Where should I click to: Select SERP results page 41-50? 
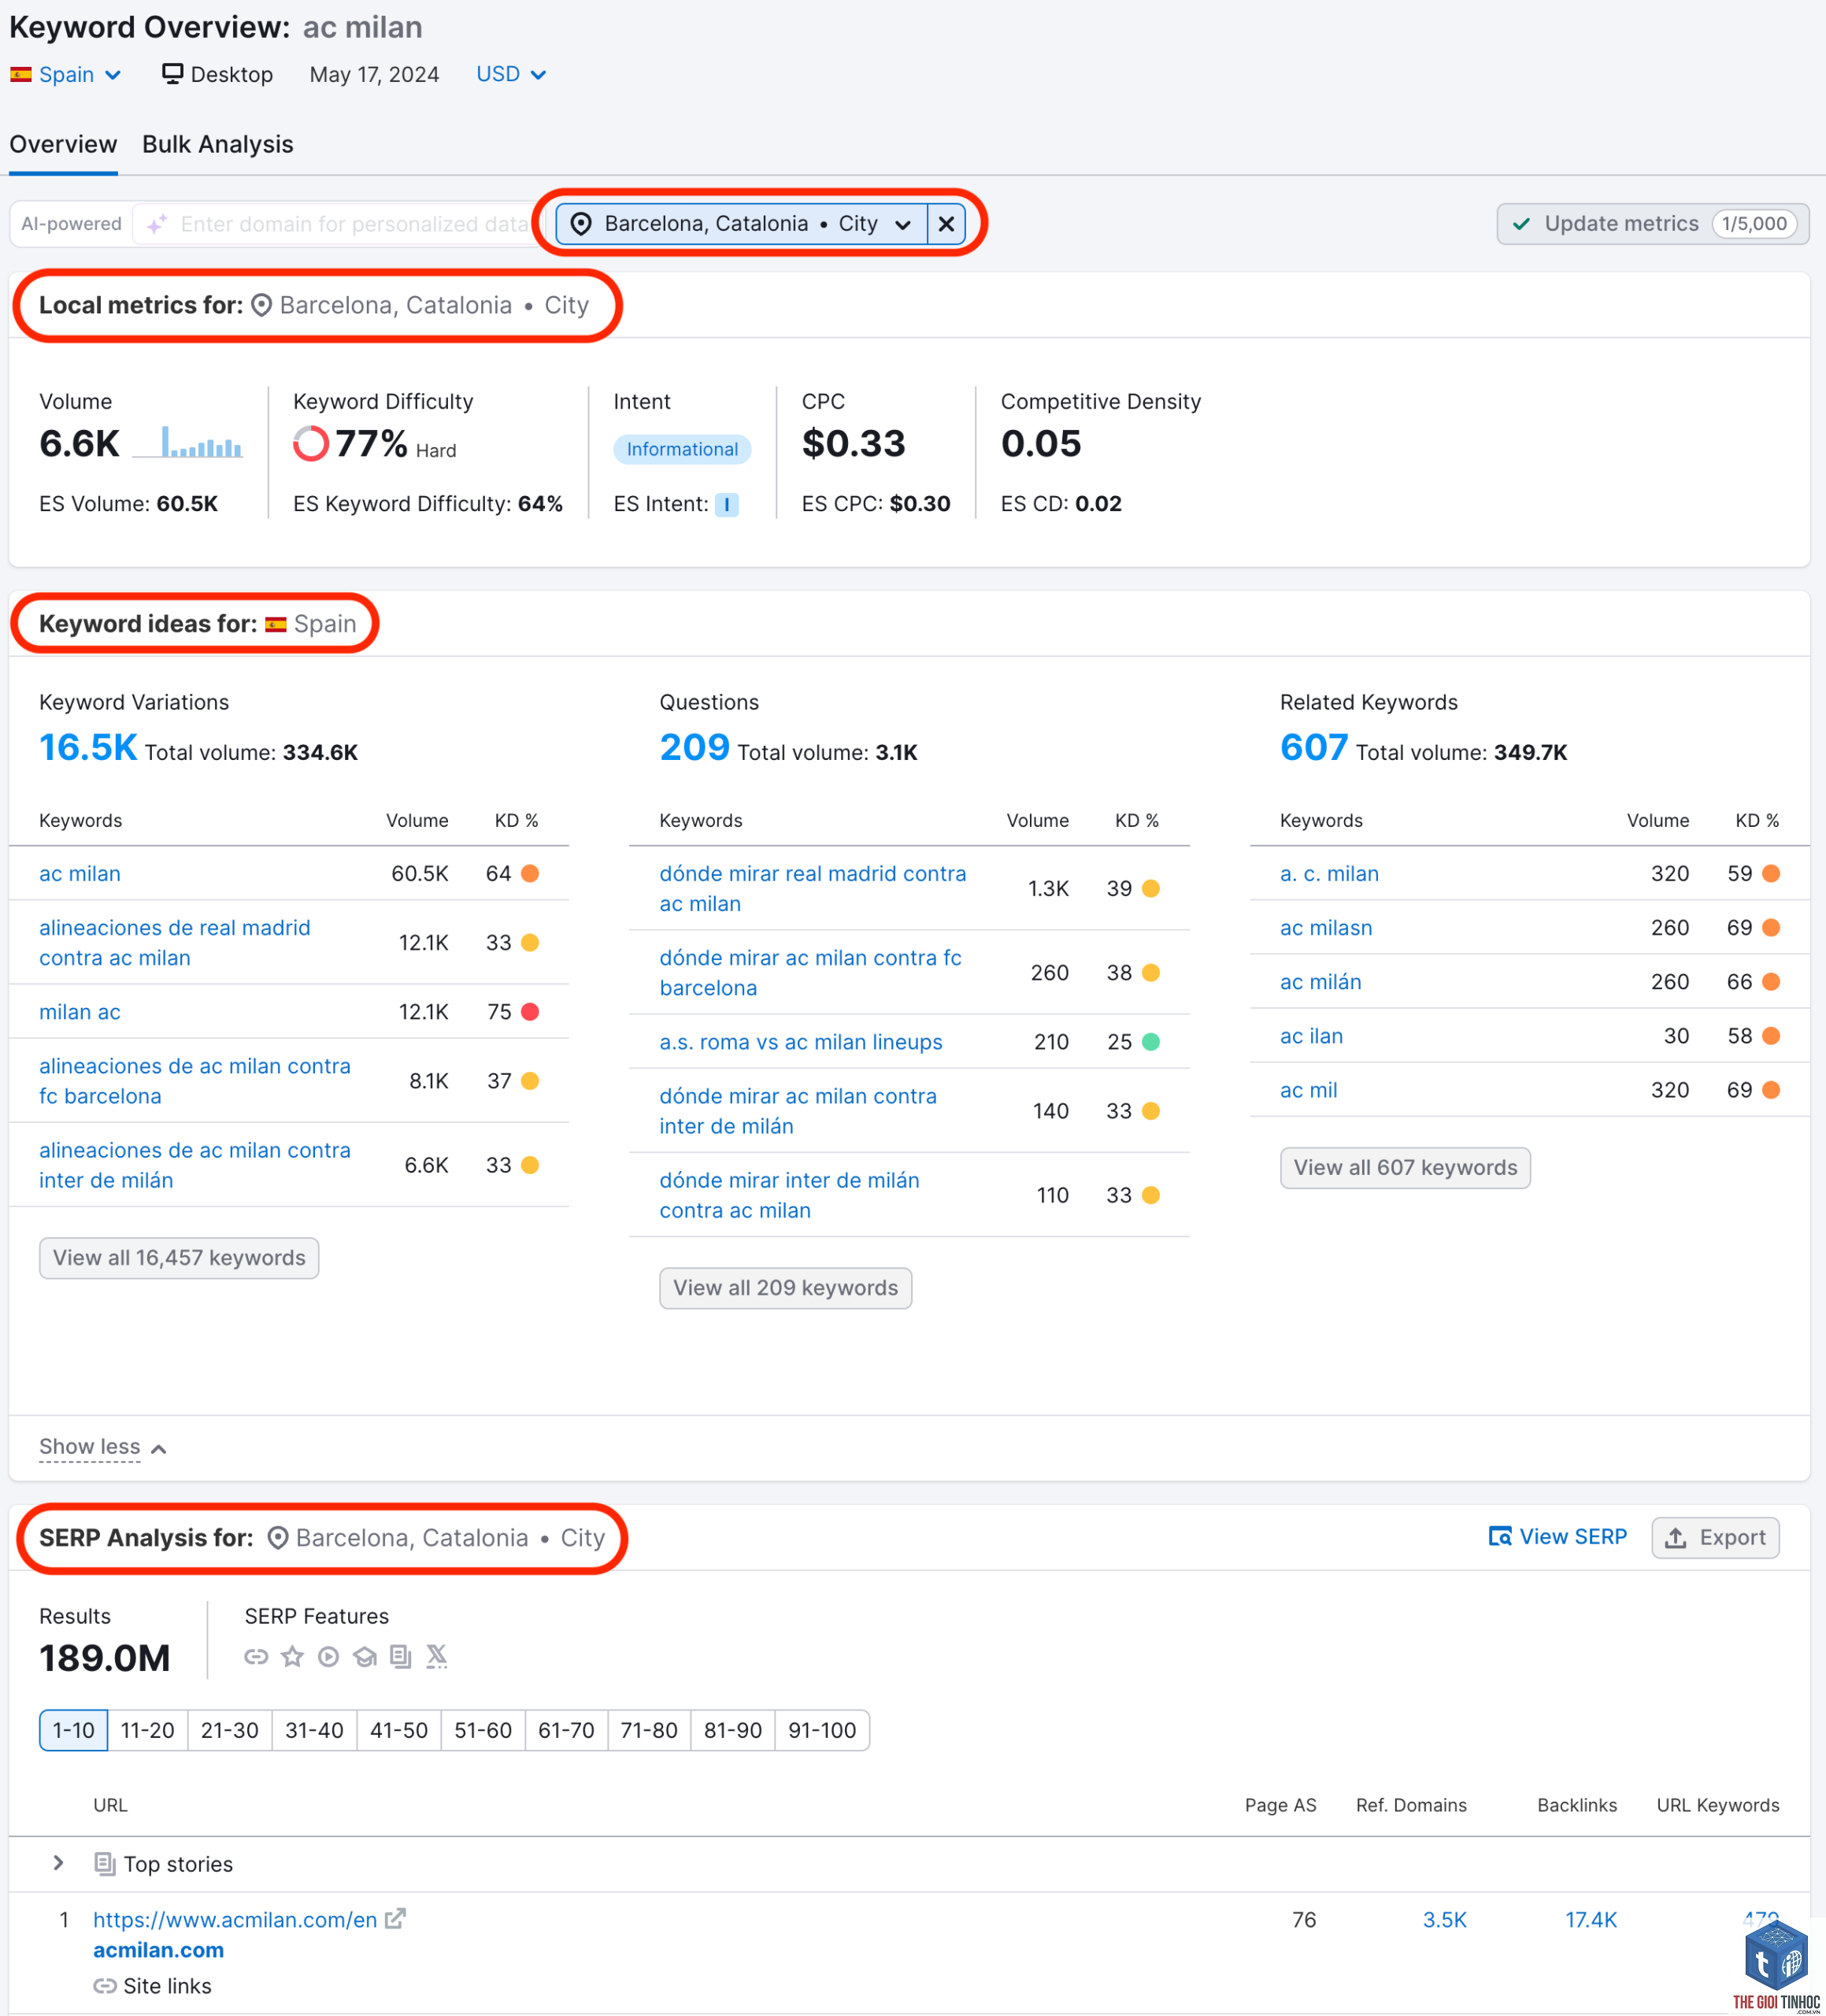(x=399, y=1730)
